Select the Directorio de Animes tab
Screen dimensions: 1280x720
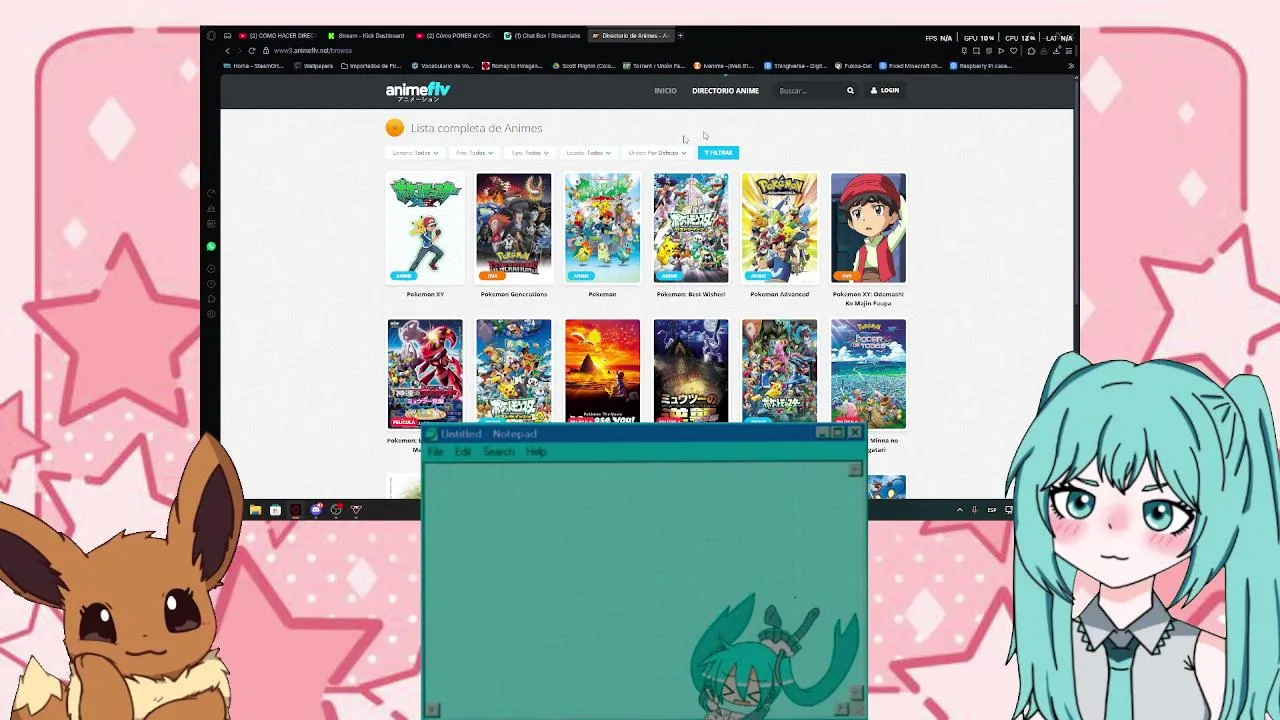coord(630,36)
